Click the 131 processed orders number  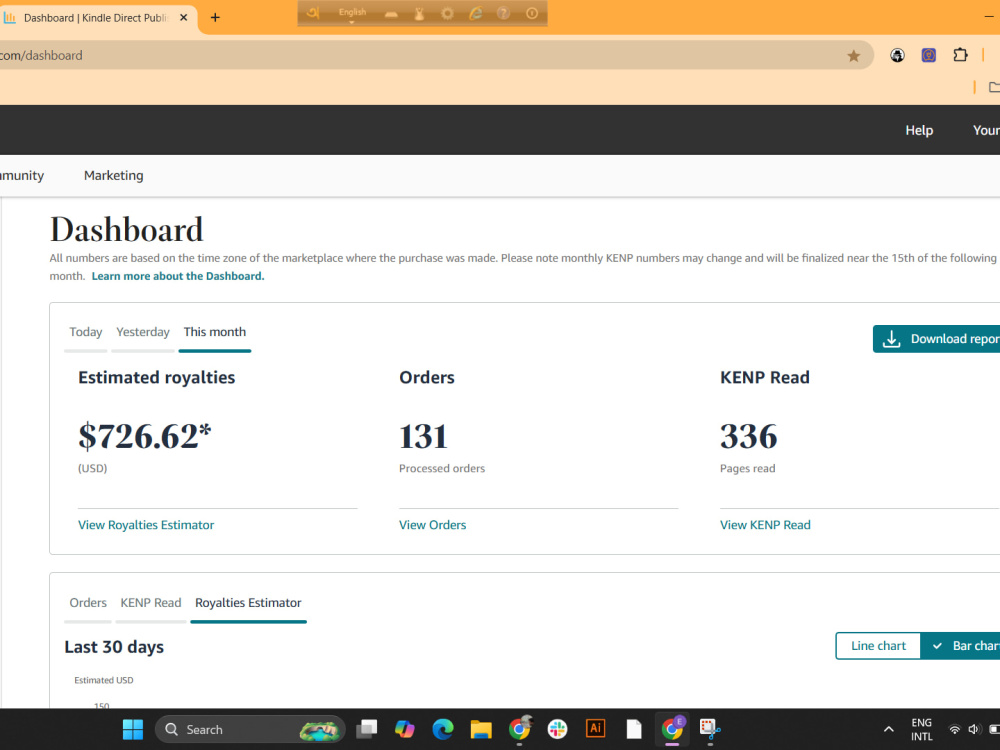point(423,437)
